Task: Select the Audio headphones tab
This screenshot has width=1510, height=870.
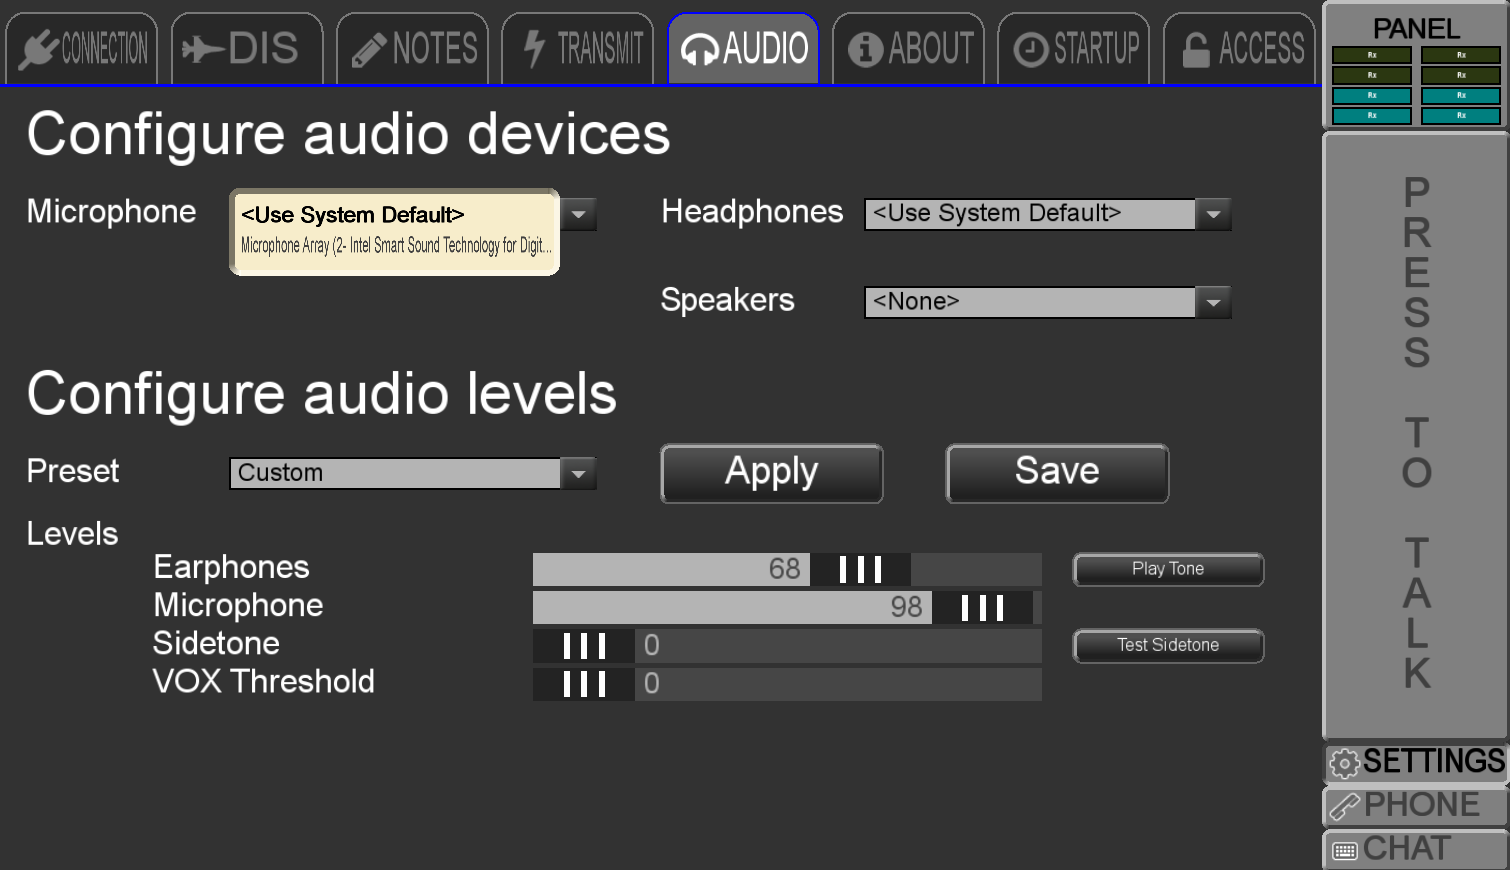Action: pos(743,48)
